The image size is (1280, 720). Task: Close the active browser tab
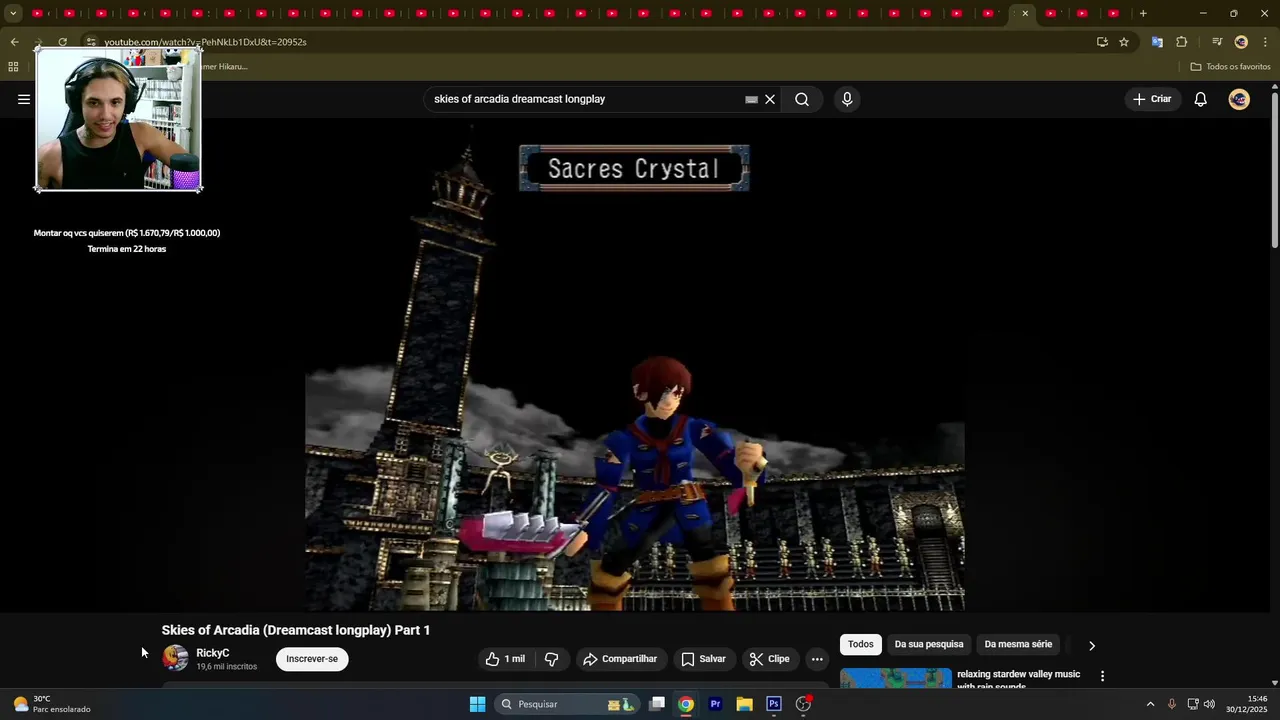[1025, 13]
